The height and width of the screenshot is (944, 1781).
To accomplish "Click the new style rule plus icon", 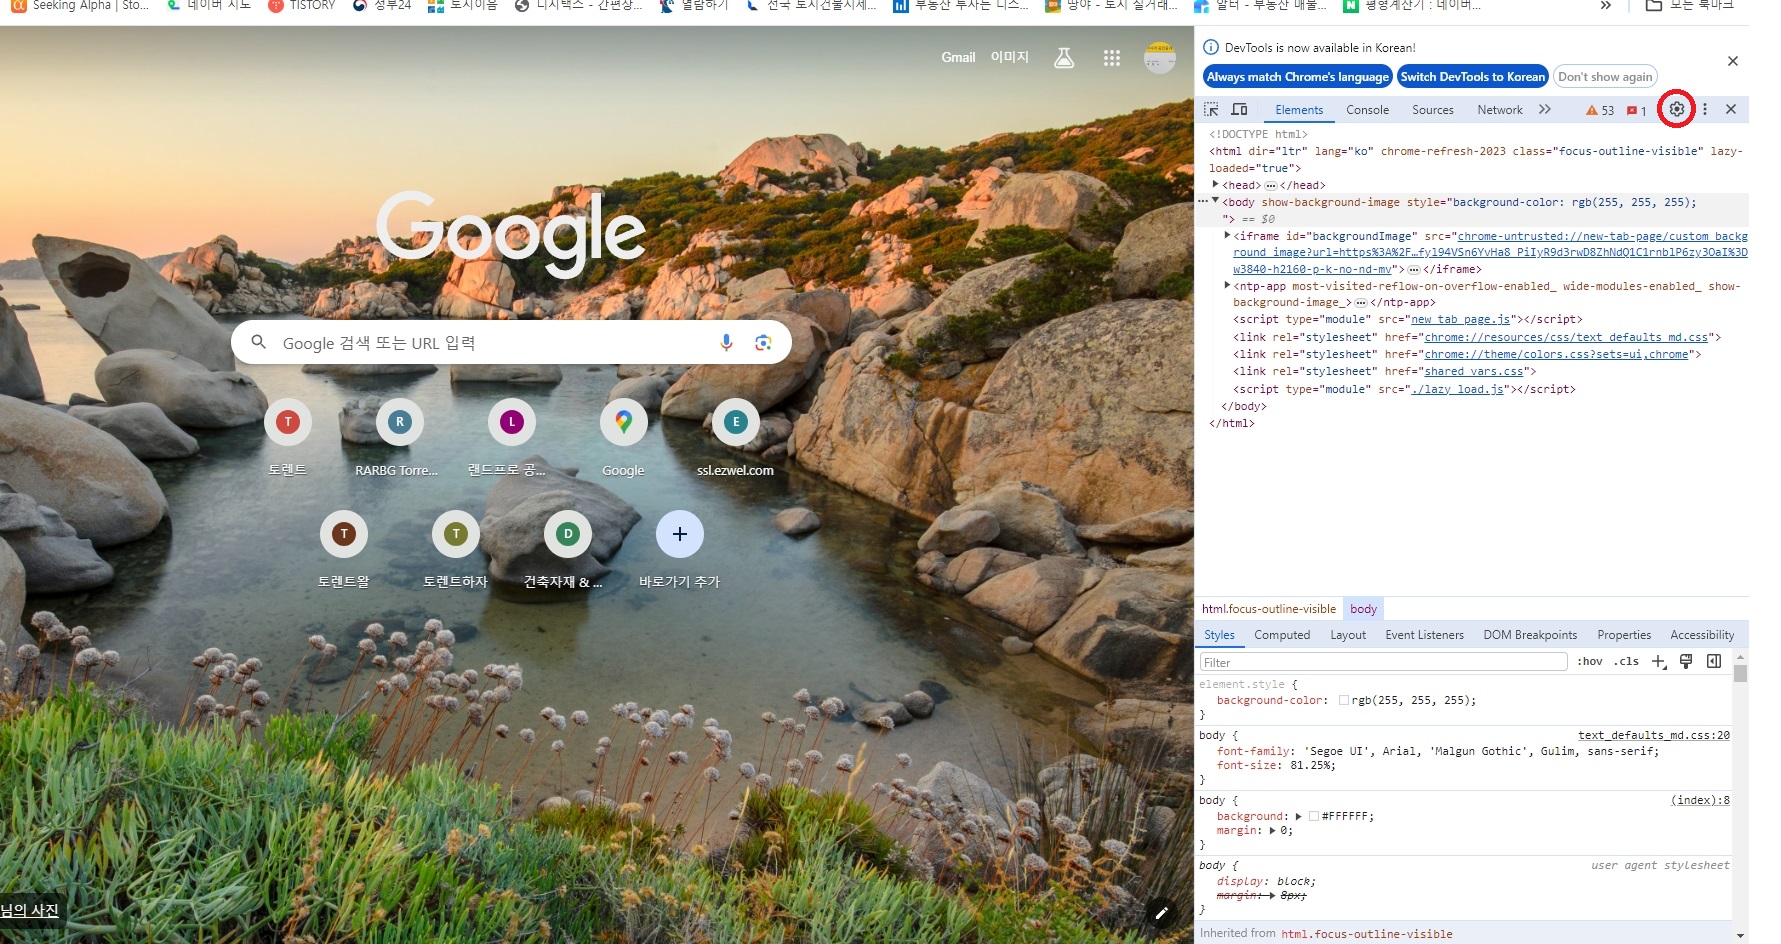I will (x=1659, y=661).
